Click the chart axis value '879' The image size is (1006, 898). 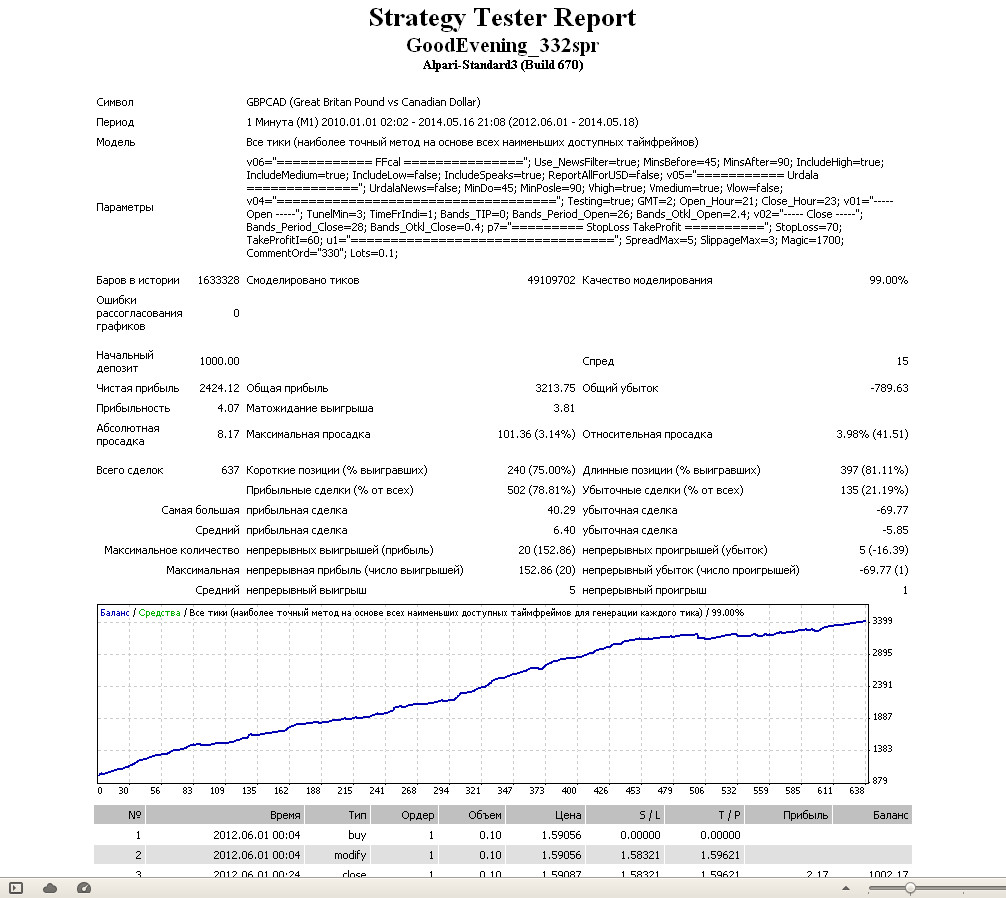coord(880,781)
